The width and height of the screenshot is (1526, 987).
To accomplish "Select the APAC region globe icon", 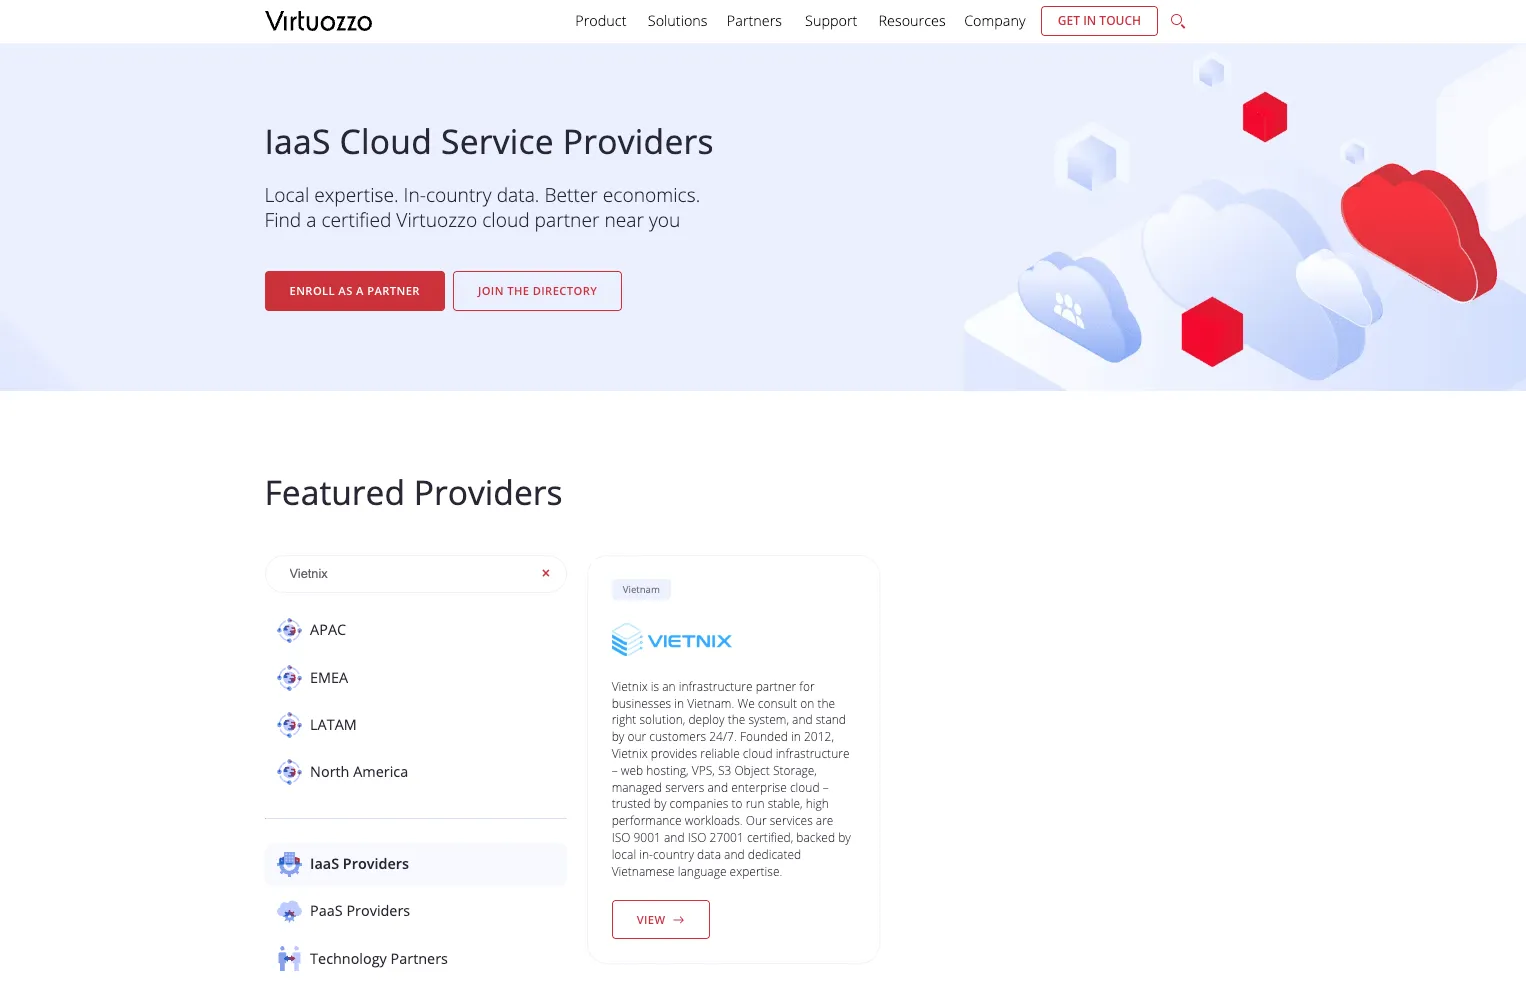I will (x=289, y=630).
